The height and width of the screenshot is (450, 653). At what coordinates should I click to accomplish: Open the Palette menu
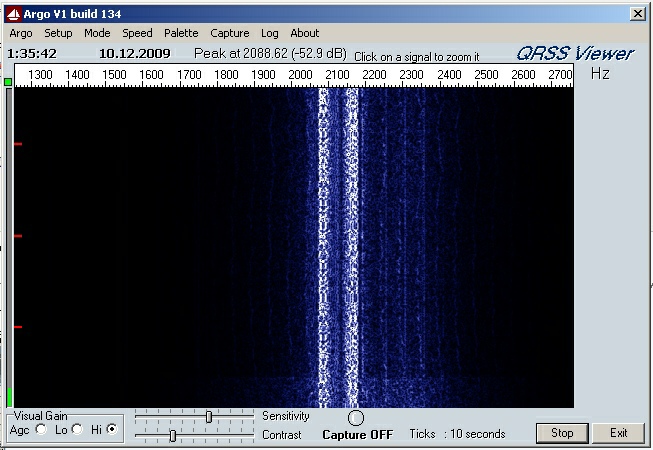pyautogui.click(x=181, y=33)
